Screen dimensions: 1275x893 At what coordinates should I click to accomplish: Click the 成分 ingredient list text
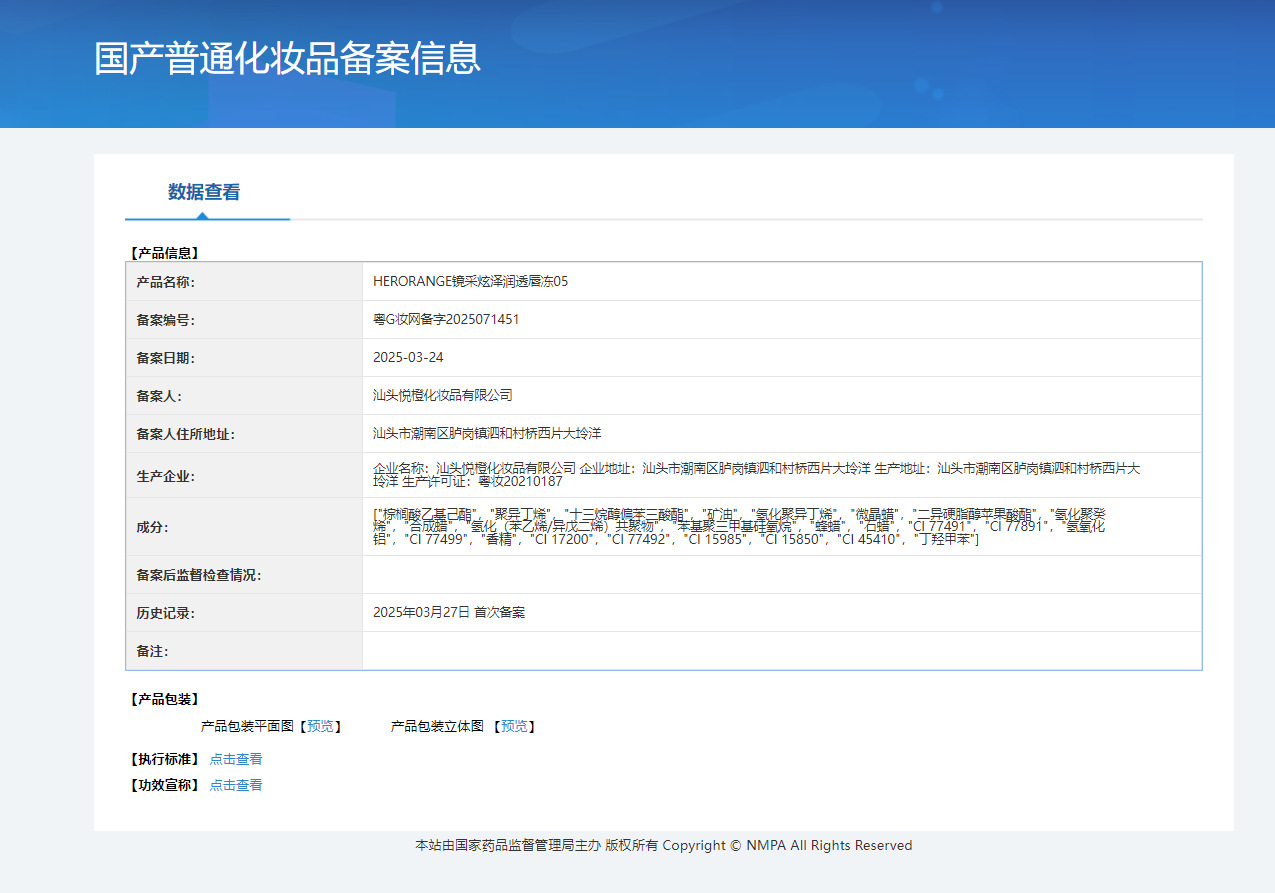[740, 526]
